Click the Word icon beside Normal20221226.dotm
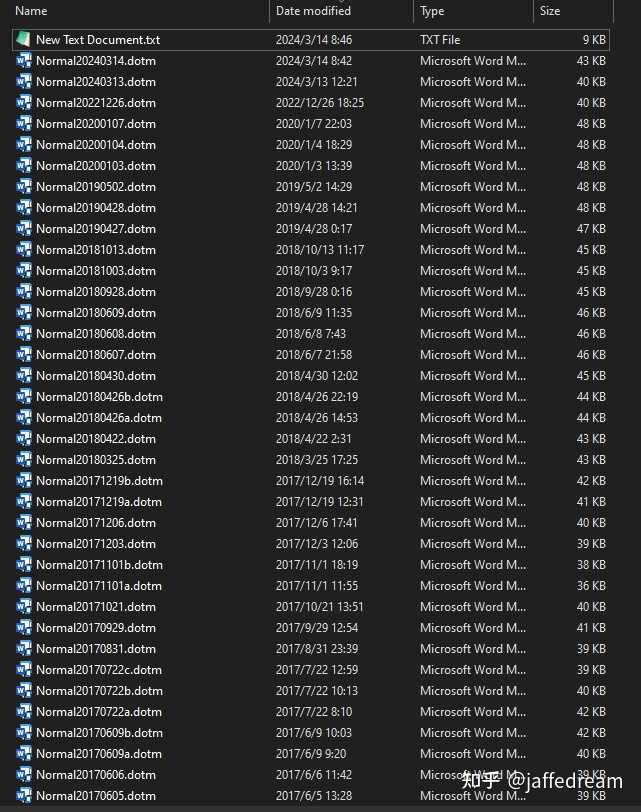Screen dimensions: 641x812 tap(23, 103)
